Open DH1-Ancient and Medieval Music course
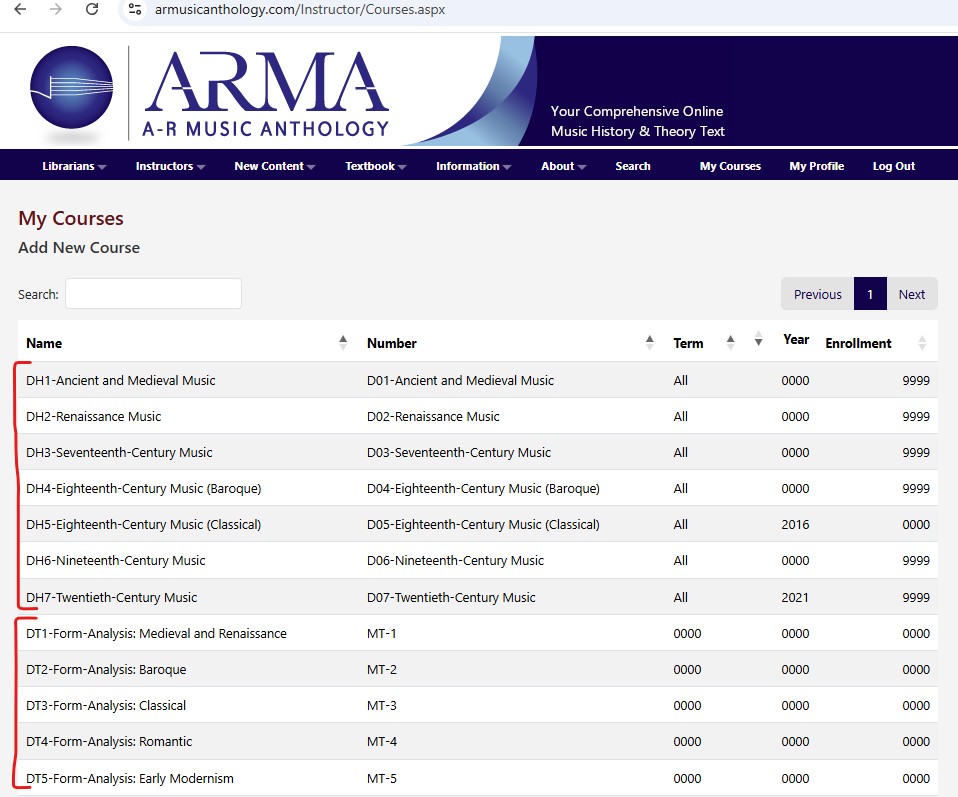Image resolution: width=958 pixels, height=797 pixels. pos(121,380)
